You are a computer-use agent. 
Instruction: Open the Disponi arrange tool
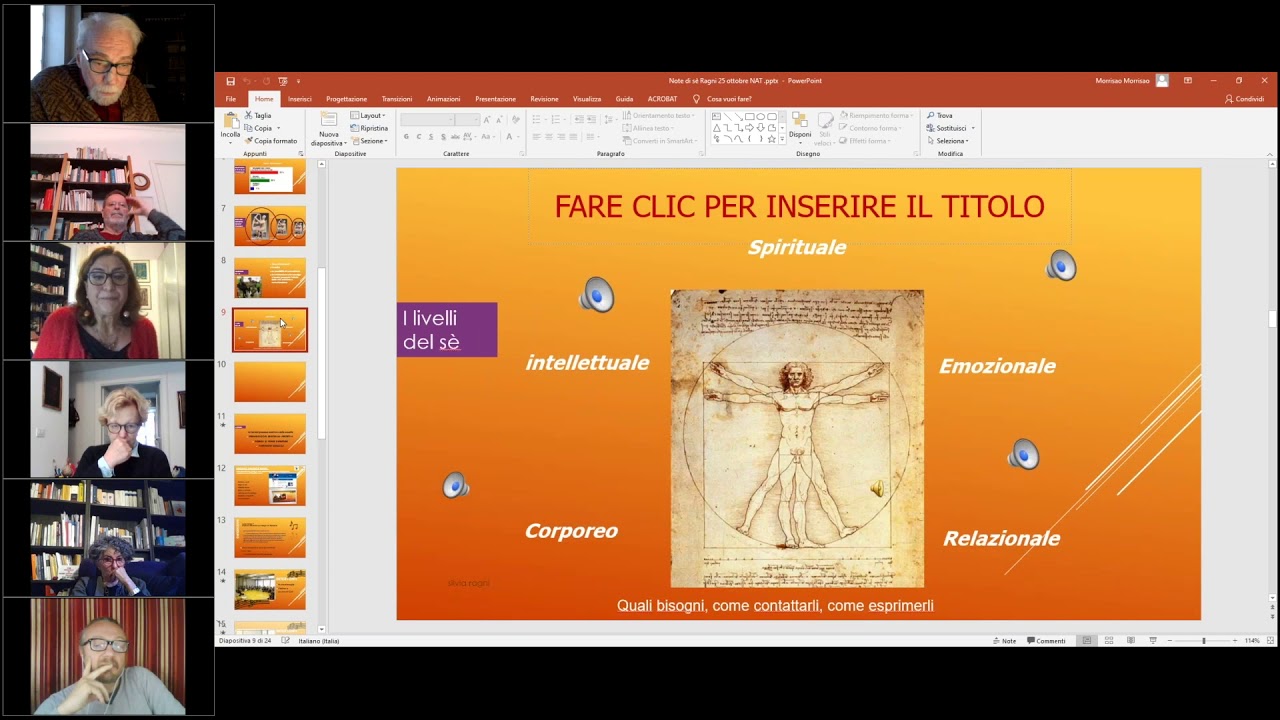click(x=800, y=127)
